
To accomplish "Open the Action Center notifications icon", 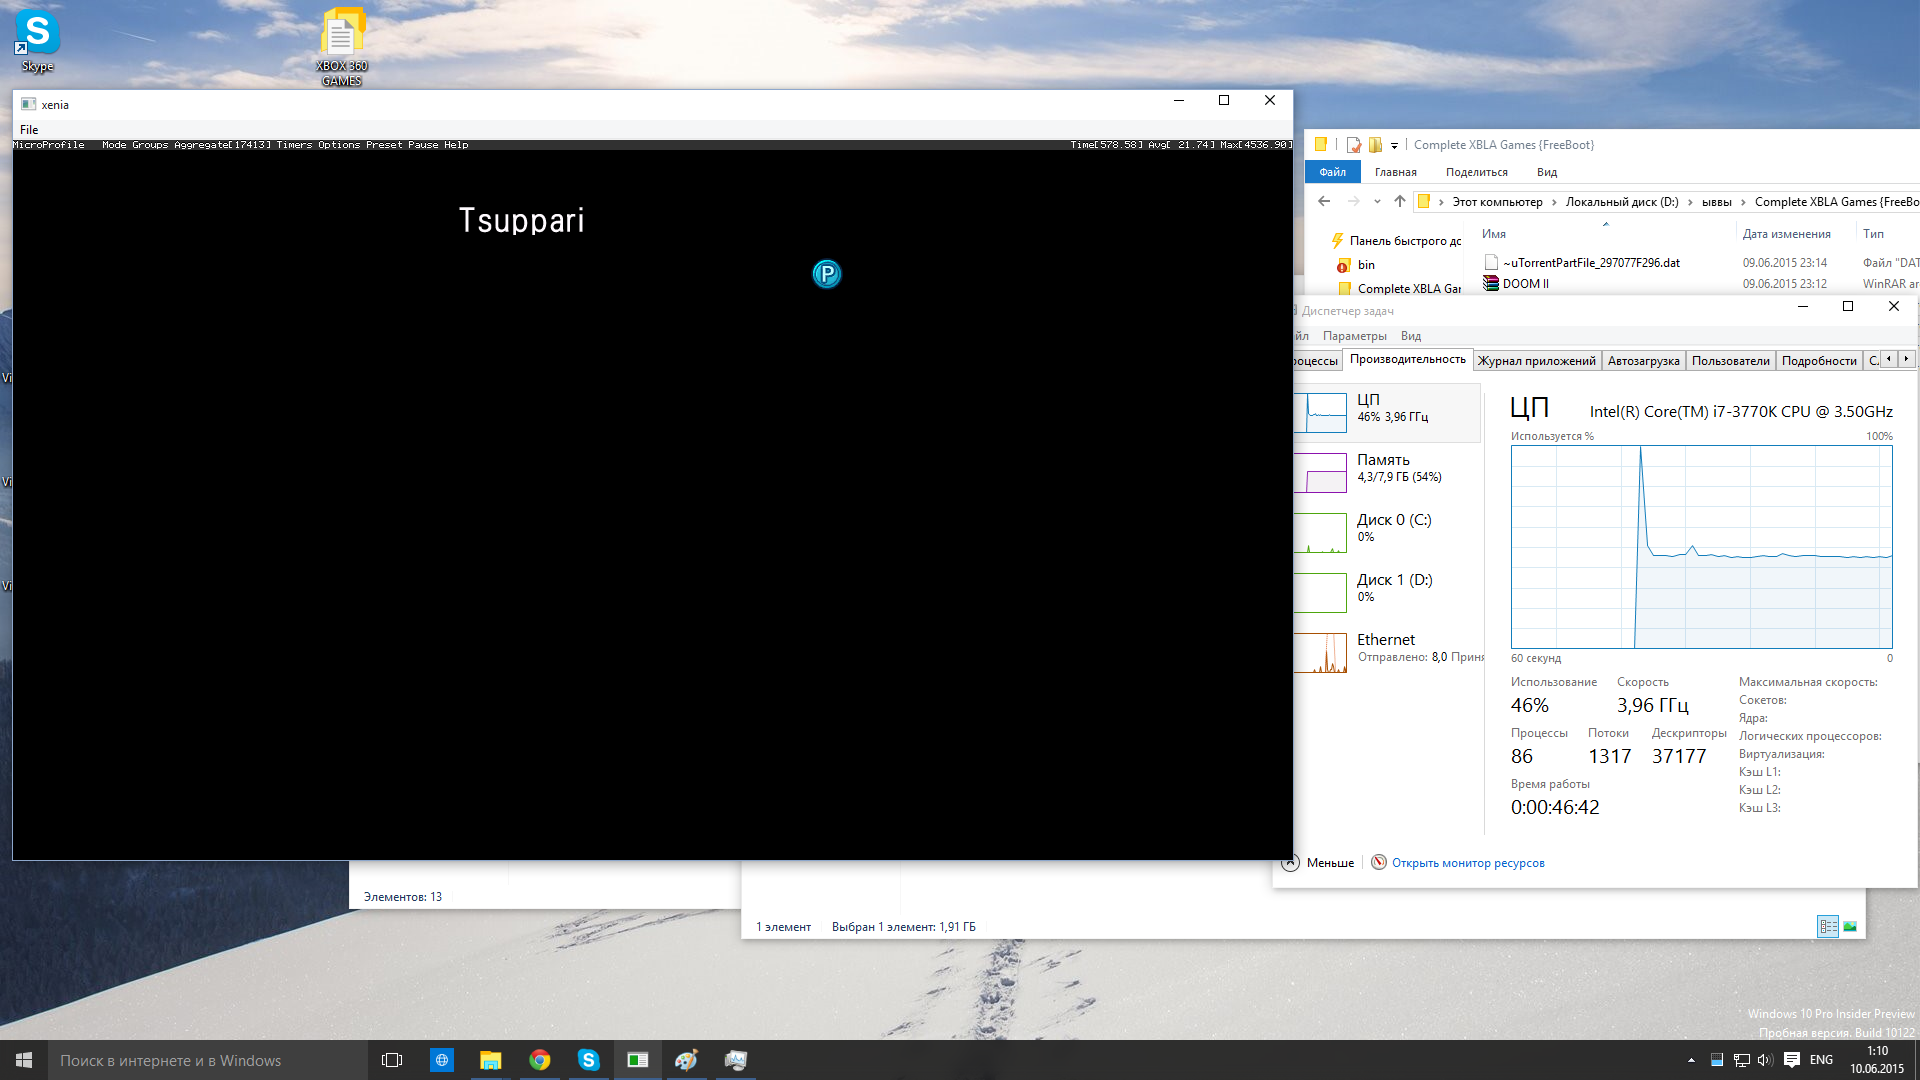I will coord(1792,1060).
